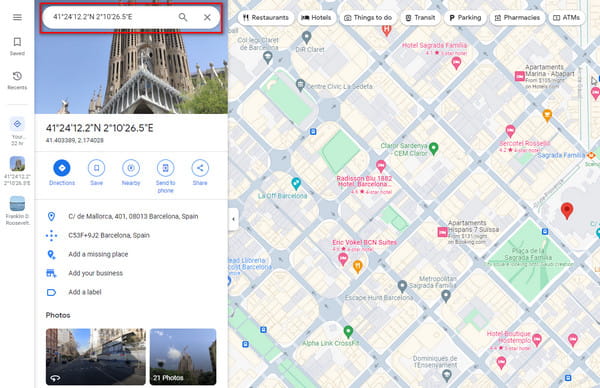Filter map by Parking
Screen dimensions: 600x388
[x=465, y=18]
